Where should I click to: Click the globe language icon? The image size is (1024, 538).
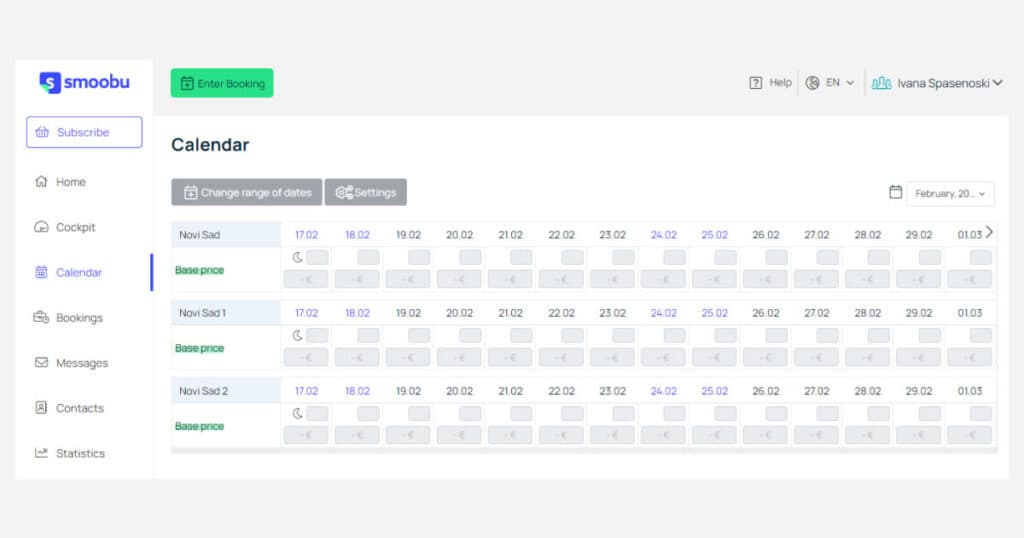pos(812,83)
